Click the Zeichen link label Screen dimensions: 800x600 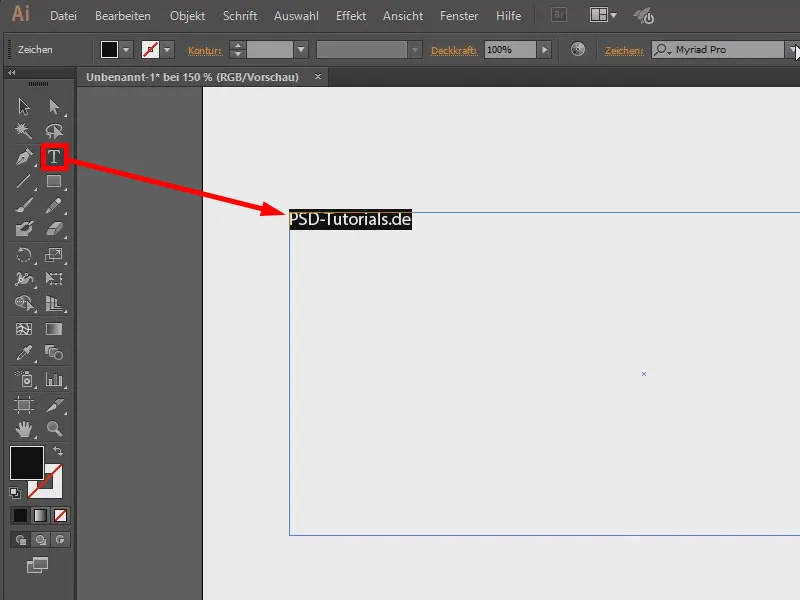(x=623, y=51)
